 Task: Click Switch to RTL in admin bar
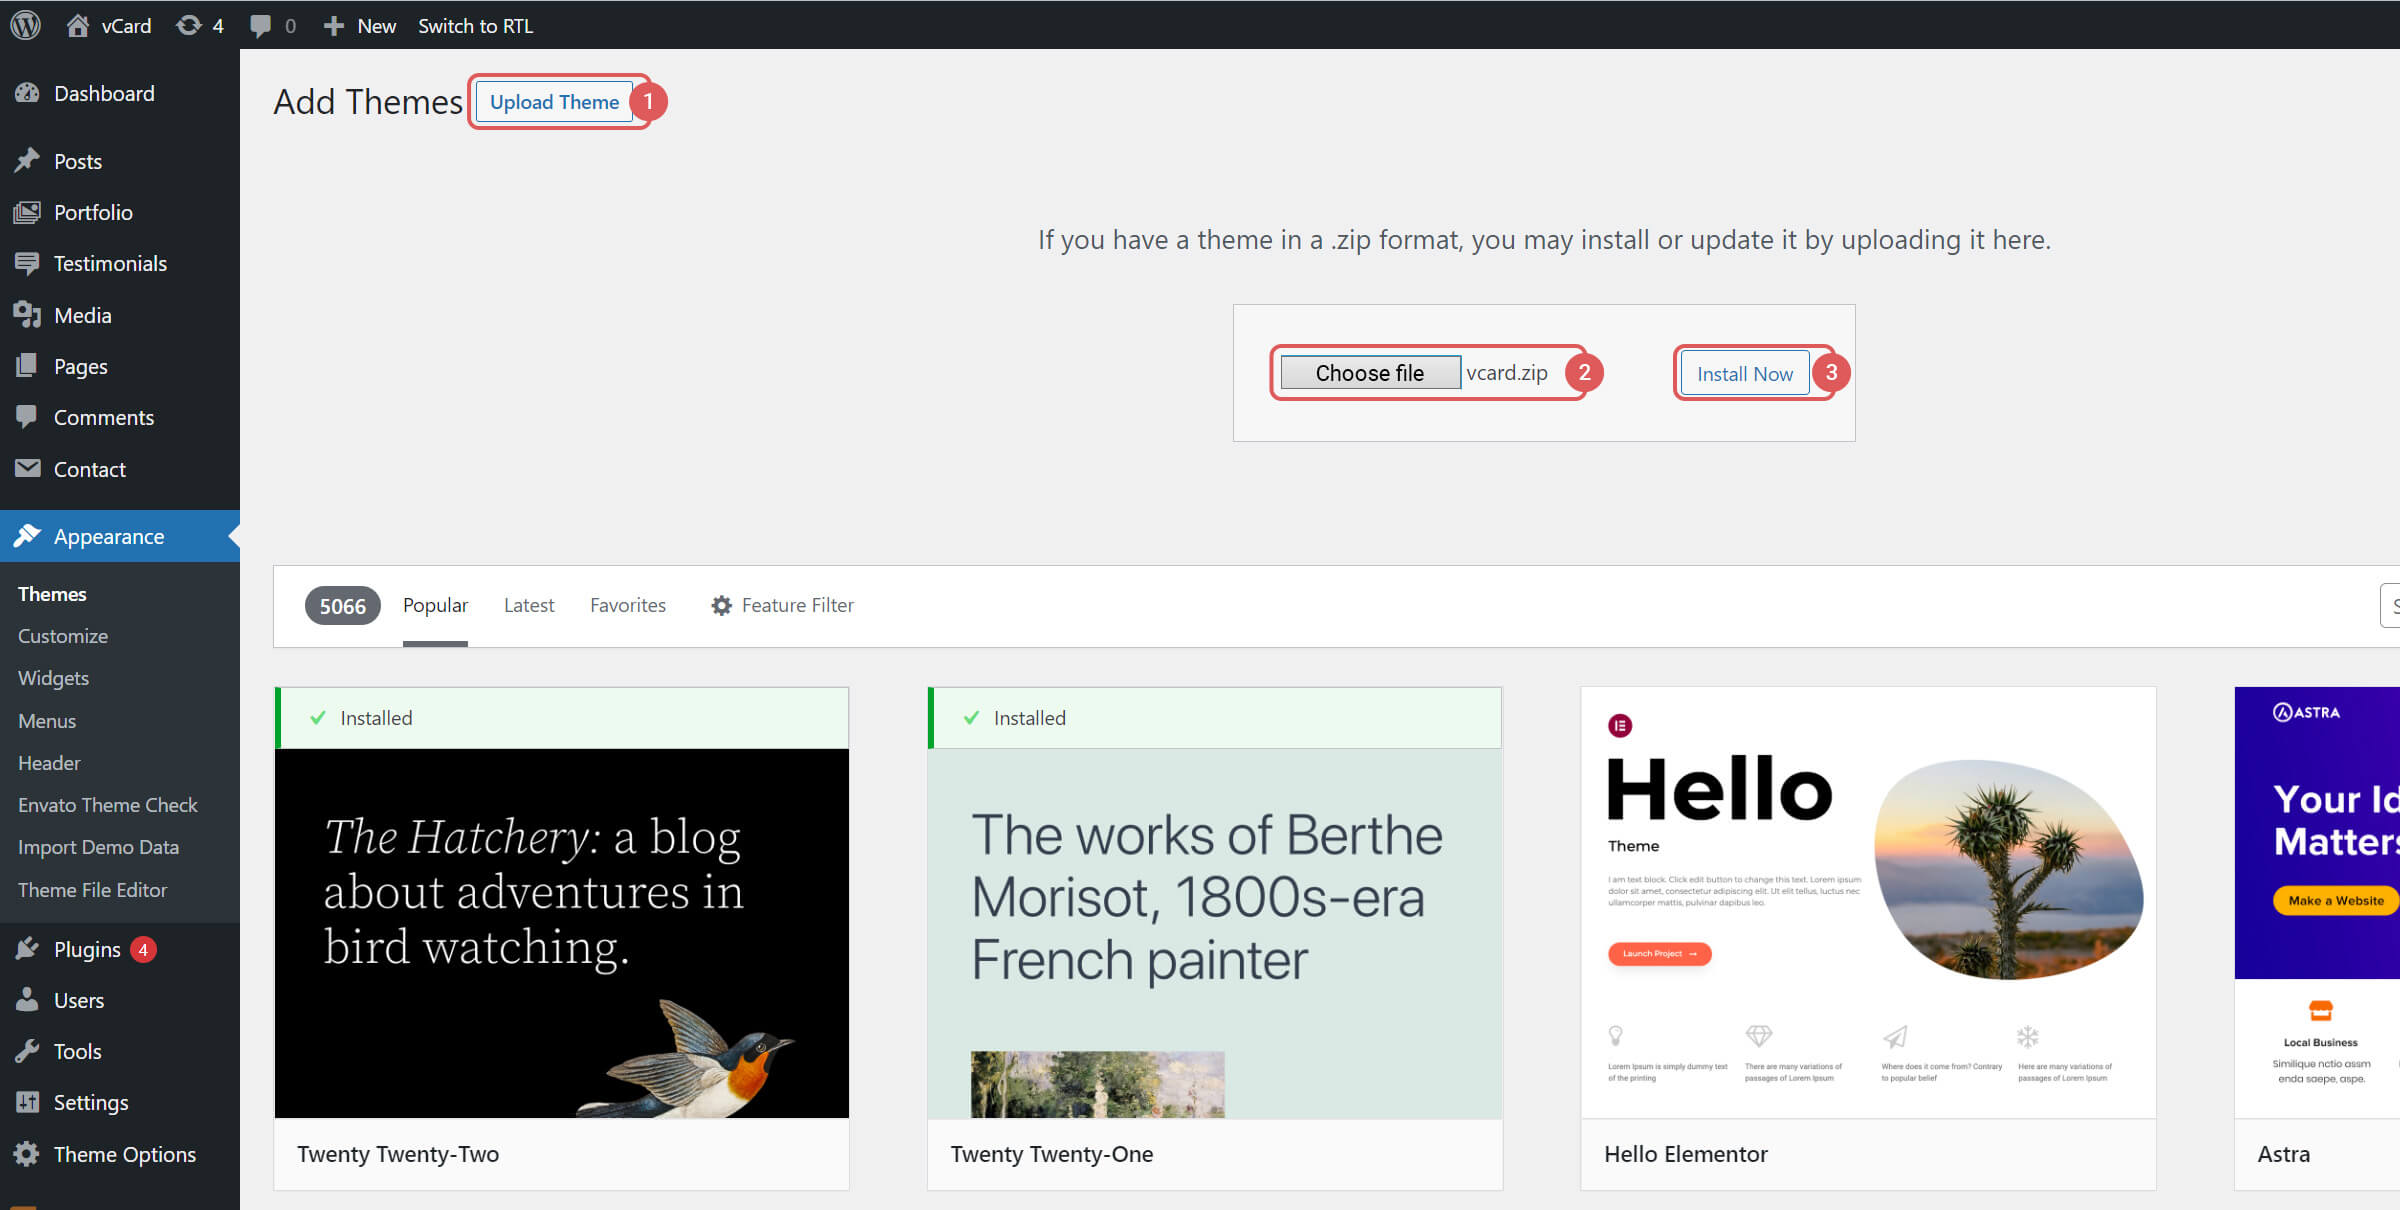tap(475, 26)
